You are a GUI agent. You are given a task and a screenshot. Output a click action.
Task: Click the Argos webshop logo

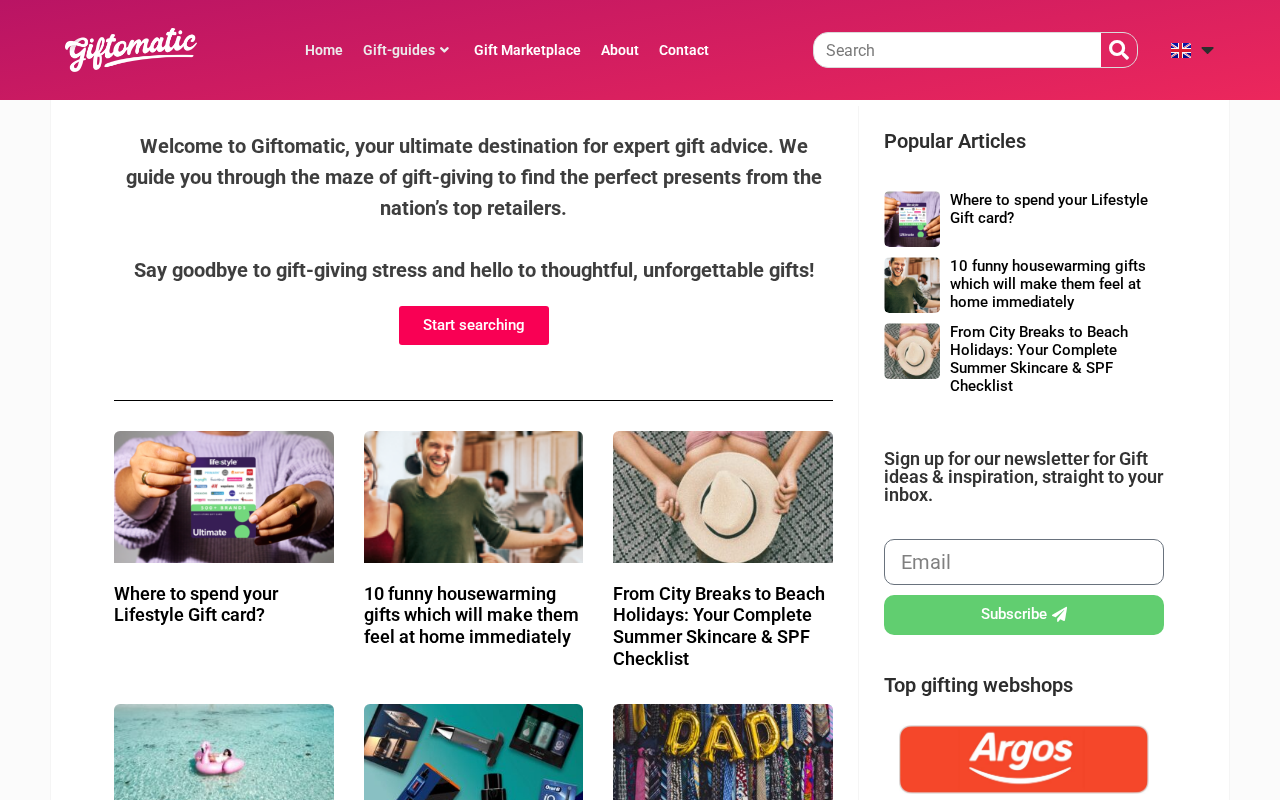pos(1024,759)
